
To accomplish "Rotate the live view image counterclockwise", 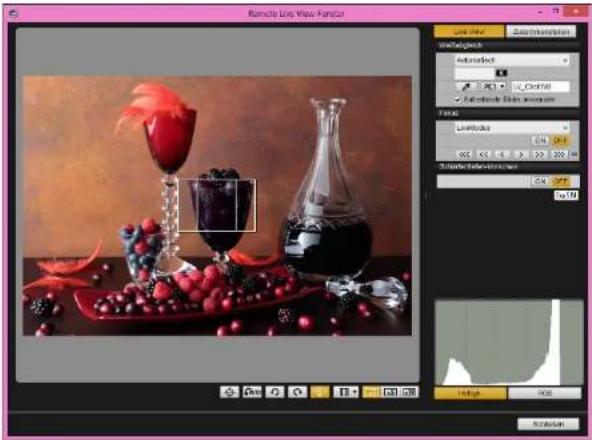I will [x=275, y=392].
